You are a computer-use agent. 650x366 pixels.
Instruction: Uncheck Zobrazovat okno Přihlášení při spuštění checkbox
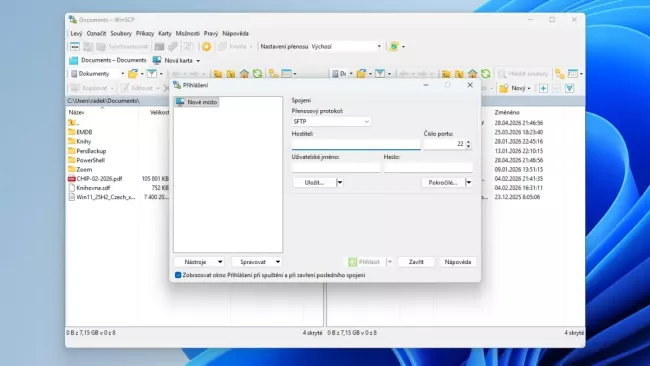[x=178, y=275]
